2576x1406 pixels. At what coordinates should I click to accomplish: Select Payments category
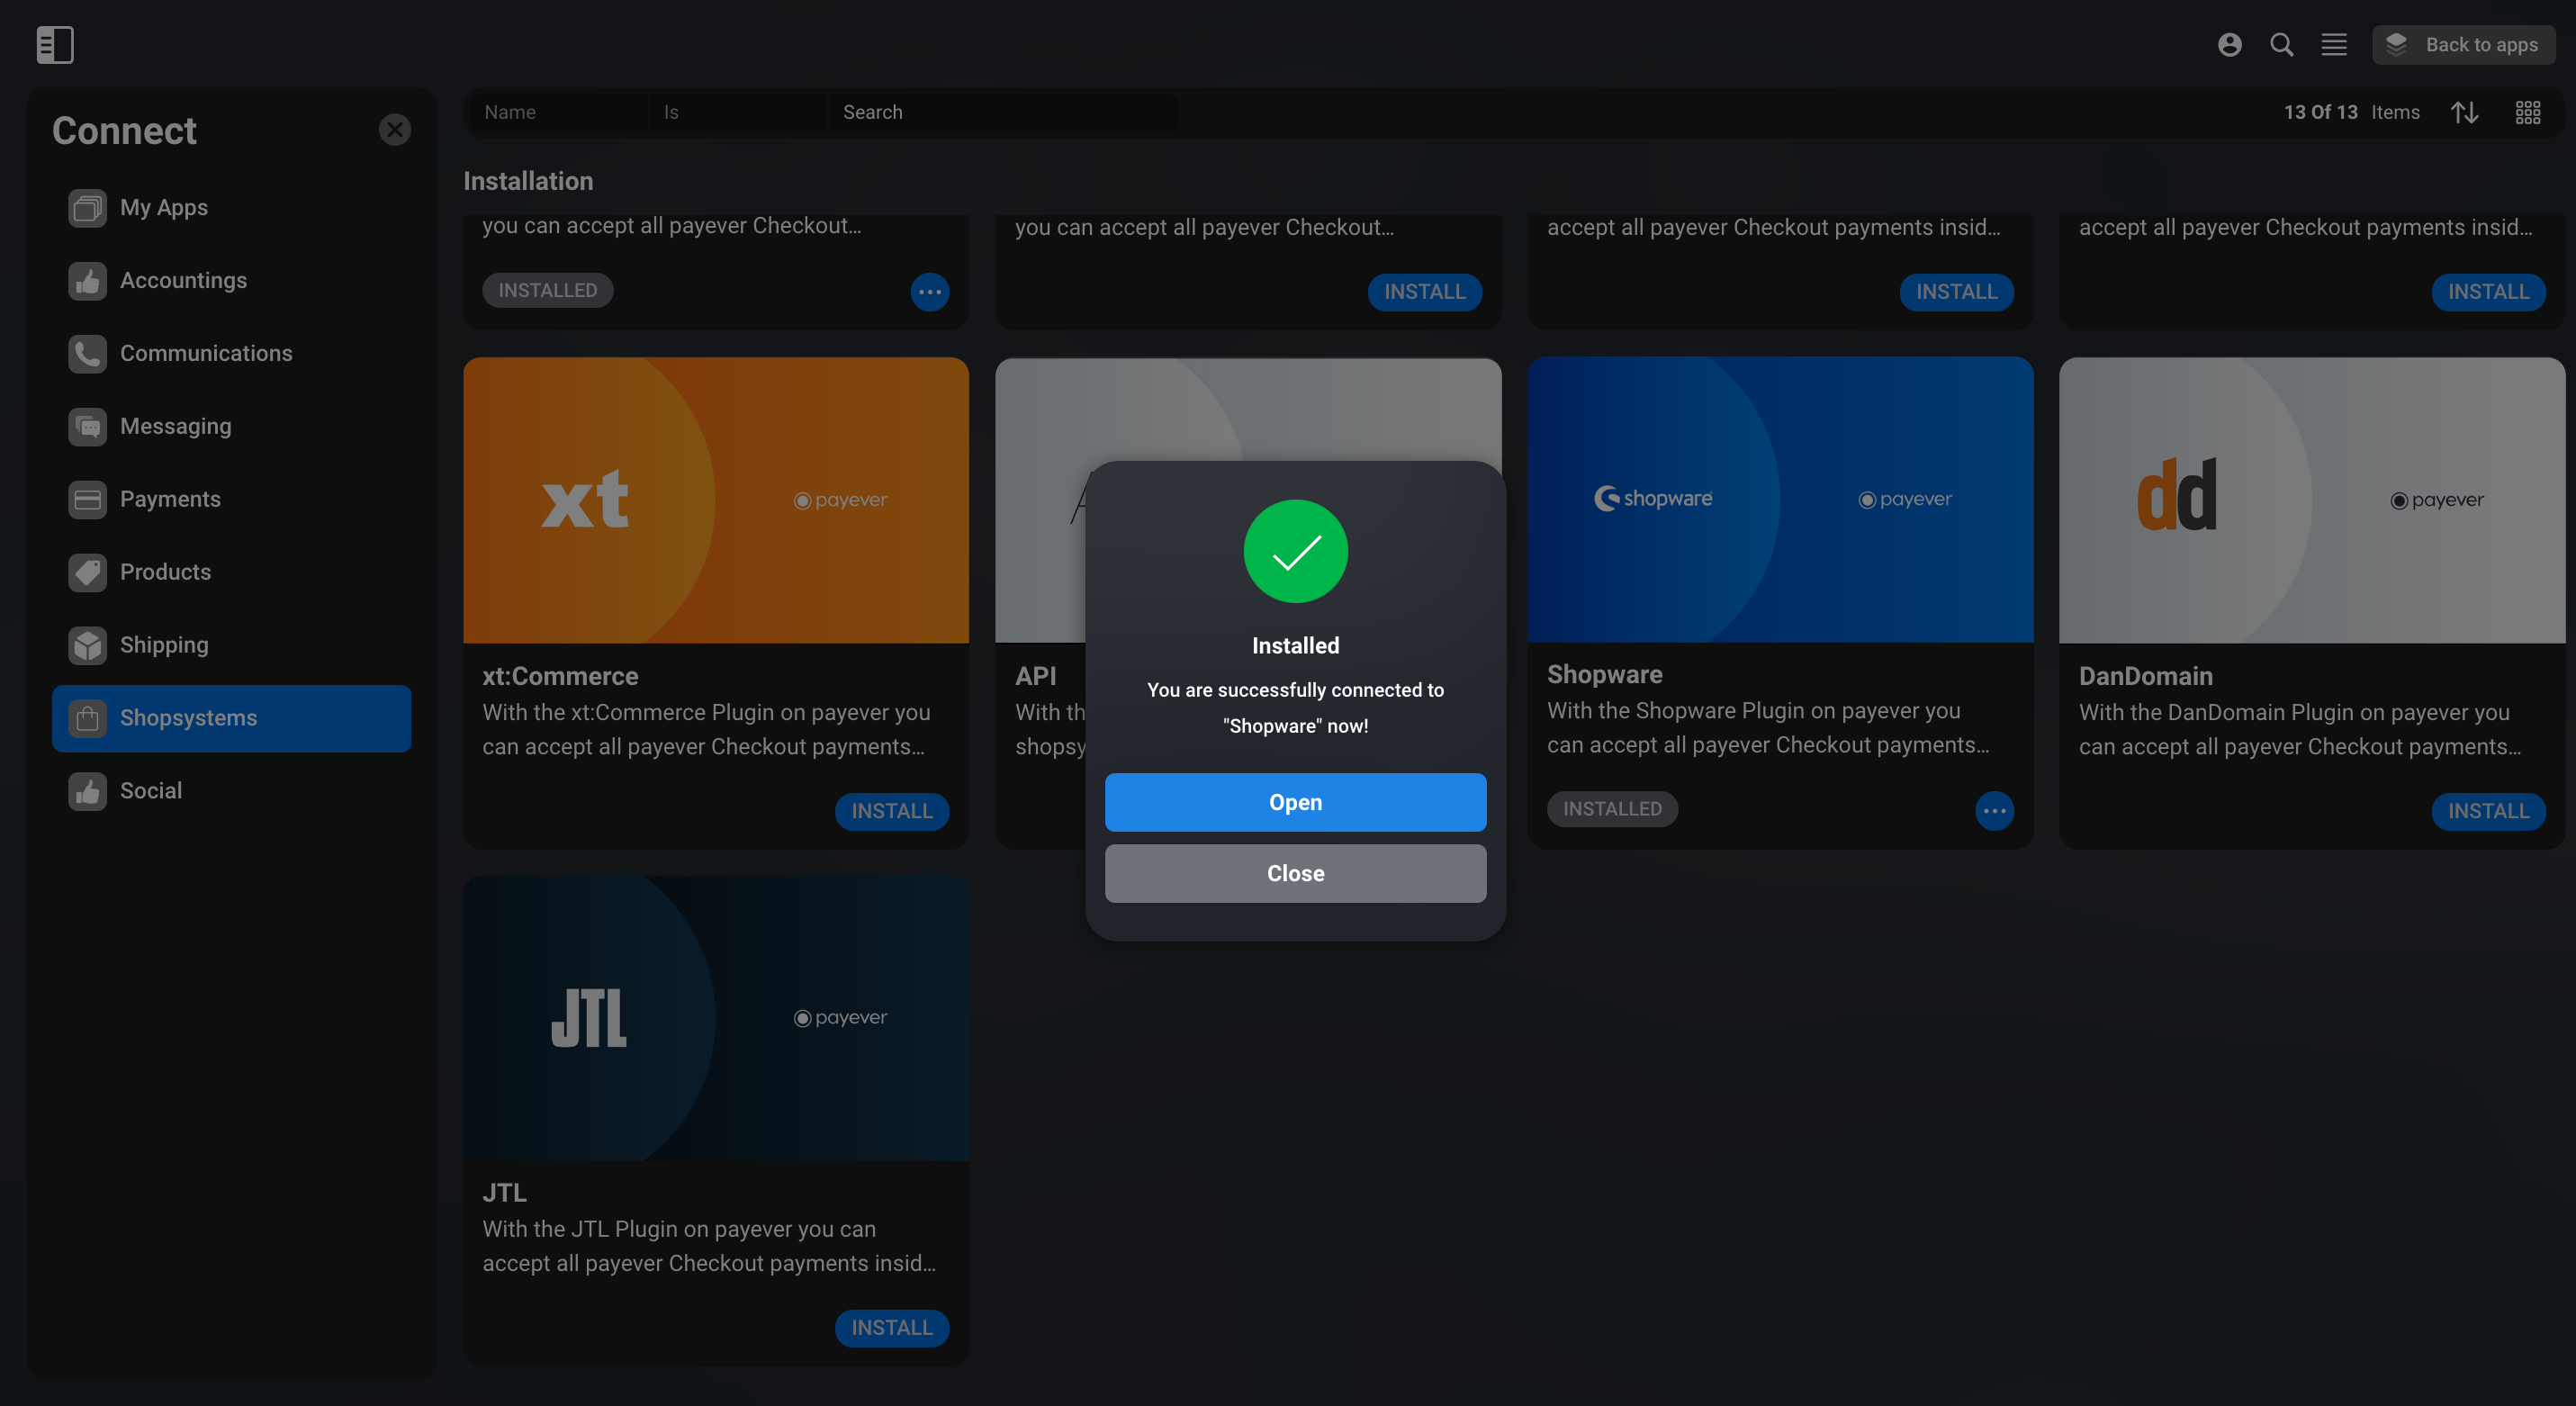[232, 500]
